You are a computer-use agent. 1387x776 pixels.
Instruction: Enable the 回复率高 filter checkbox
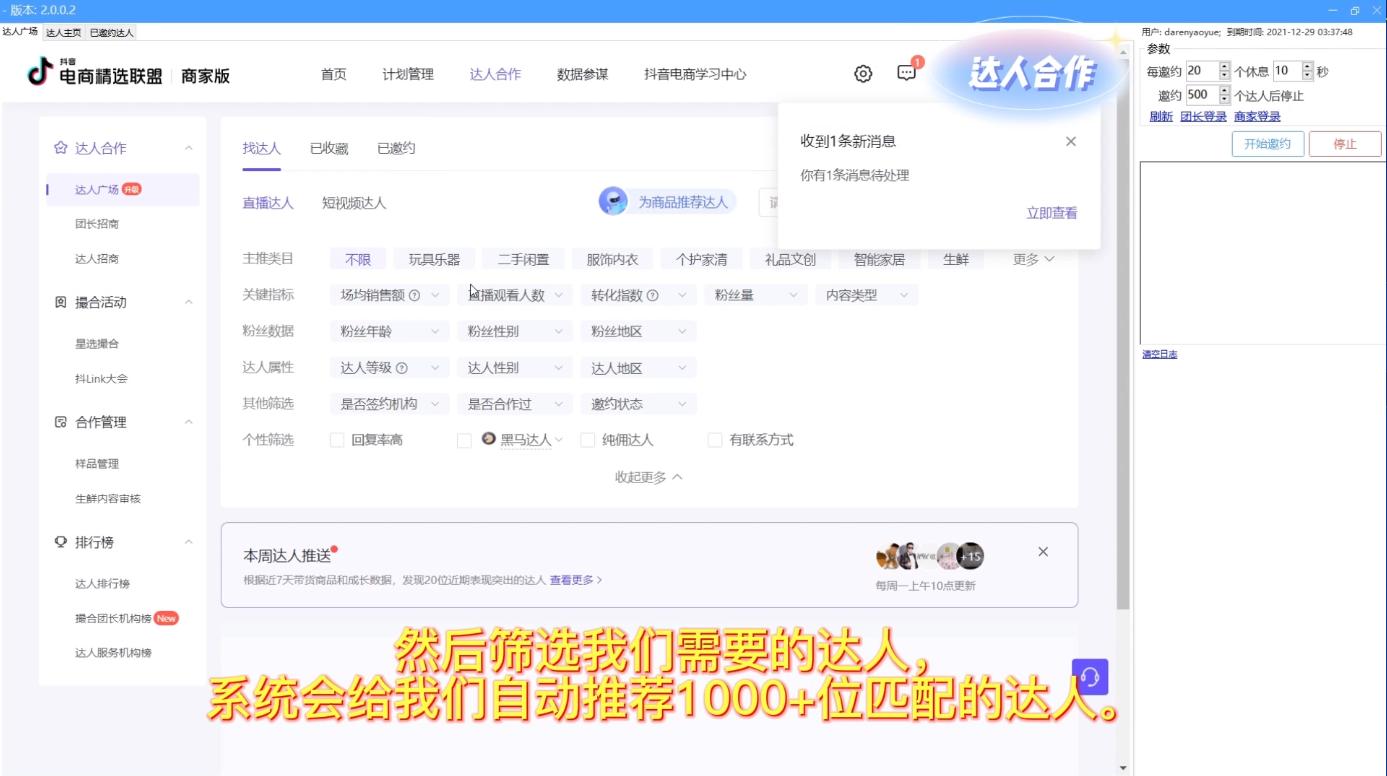(x=337, y=439)
